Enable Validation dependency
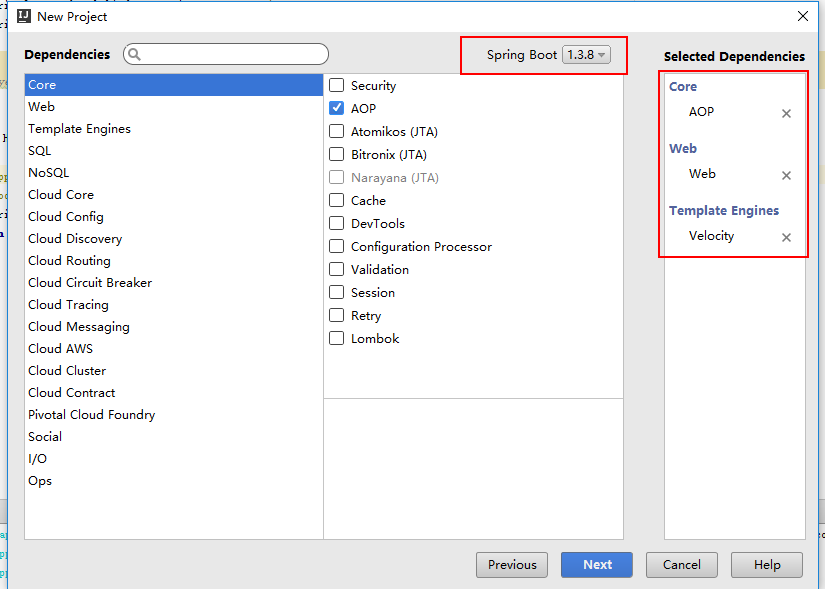Image resolution: width=825 pixels, height=589 pixels. pos(336,269)
